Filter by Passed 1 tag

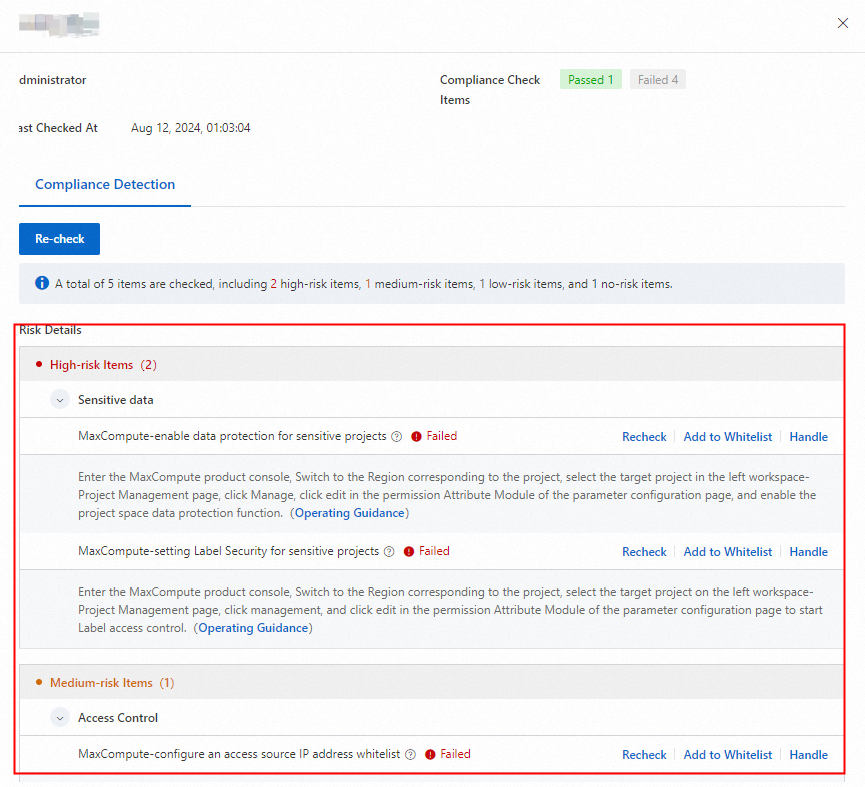click(x=591, y=80)
